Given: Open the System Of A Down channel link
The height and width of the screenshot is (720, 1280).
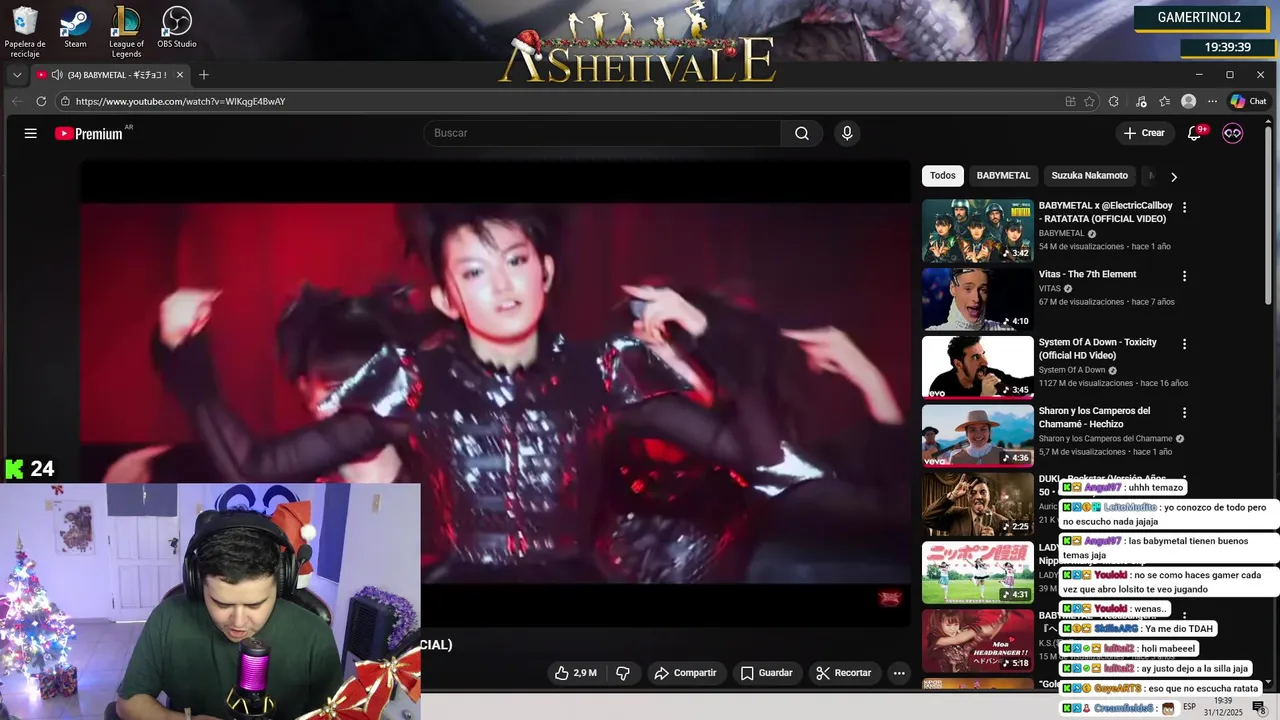Looking at the screenshot, I should click(x=1072, y=370).
